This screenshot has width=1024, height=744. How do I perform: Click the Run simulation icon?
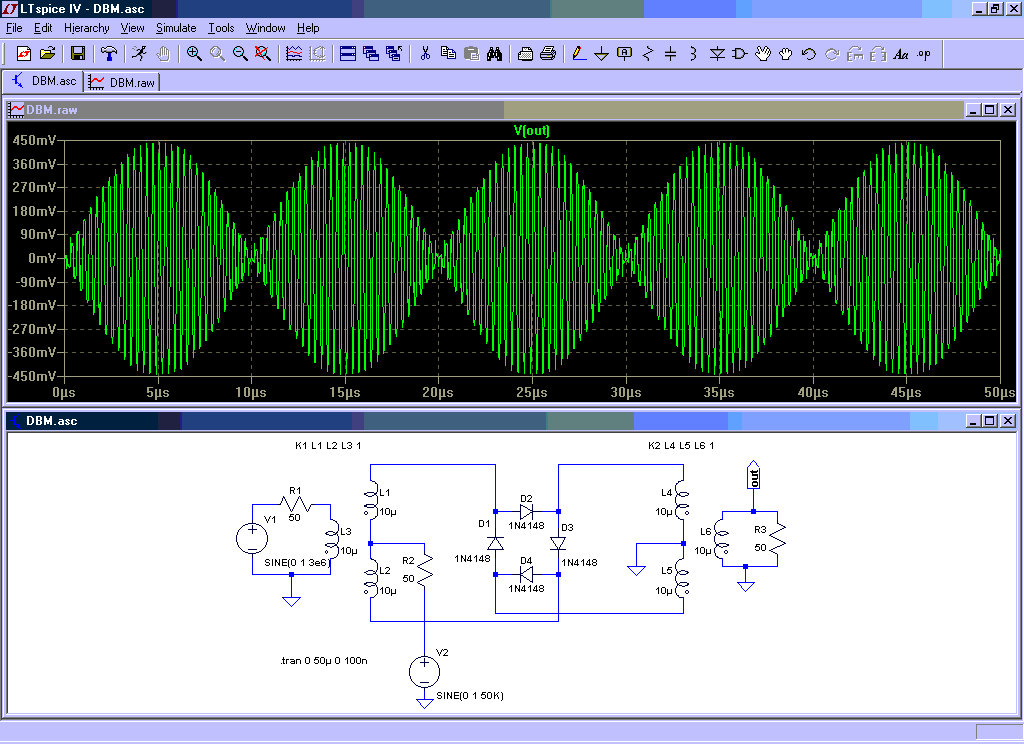(139, 54)
